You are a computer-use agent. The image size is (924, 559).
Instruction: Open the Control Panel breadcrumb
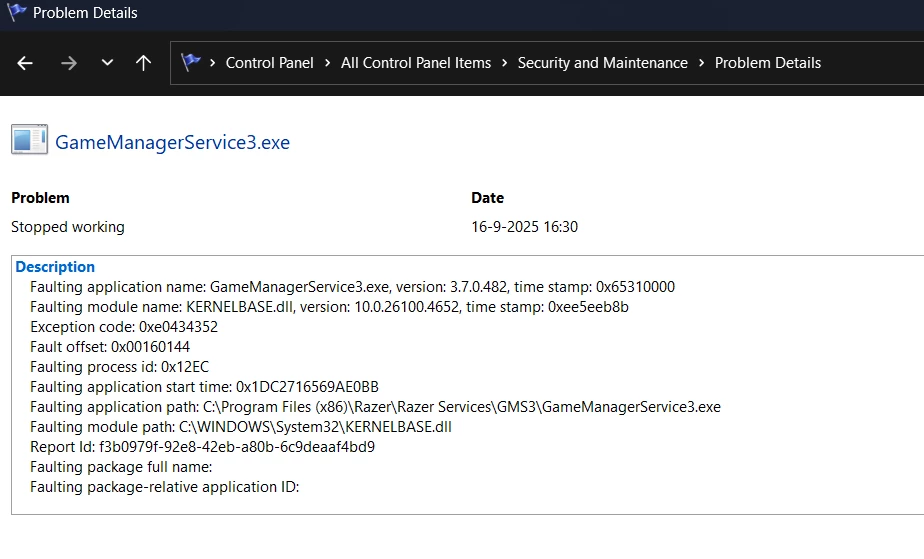point(269,63)
